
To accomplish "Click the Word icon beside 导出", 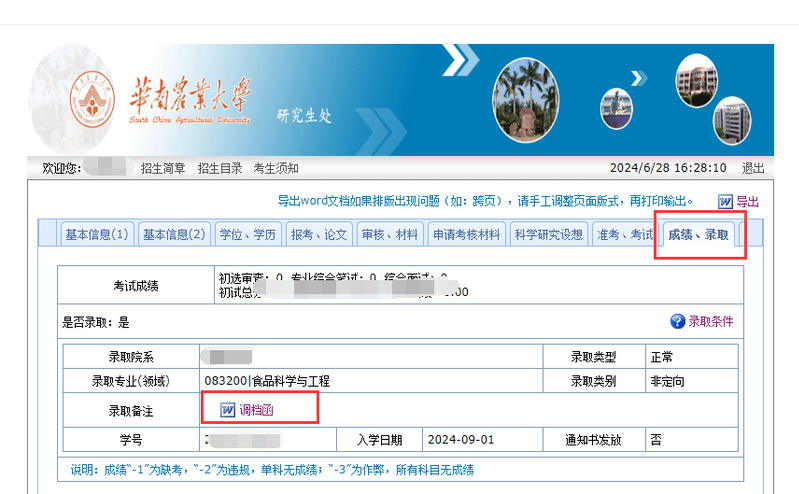I will point(725,201).
